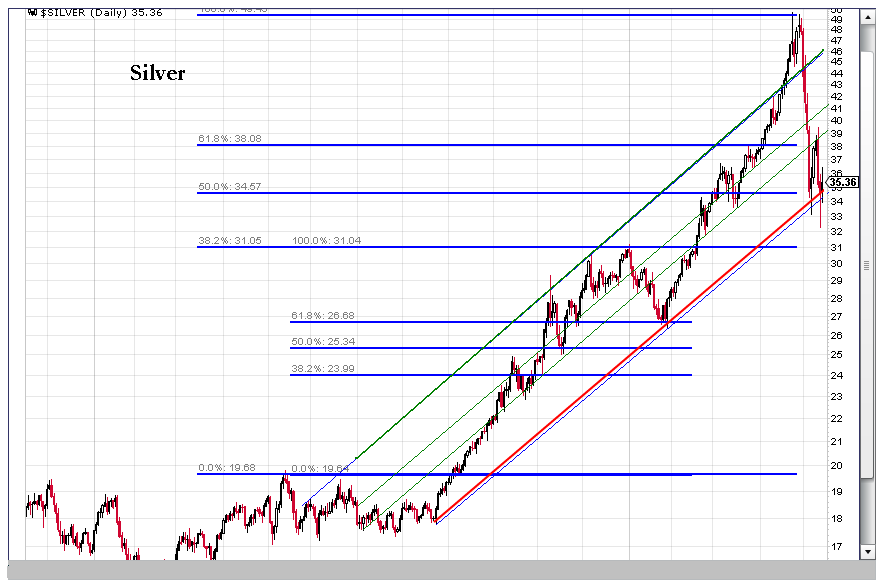Click the 35.36 current price marker
The height and width of the screenshot is (588, 883).
(x=843, y=182)
